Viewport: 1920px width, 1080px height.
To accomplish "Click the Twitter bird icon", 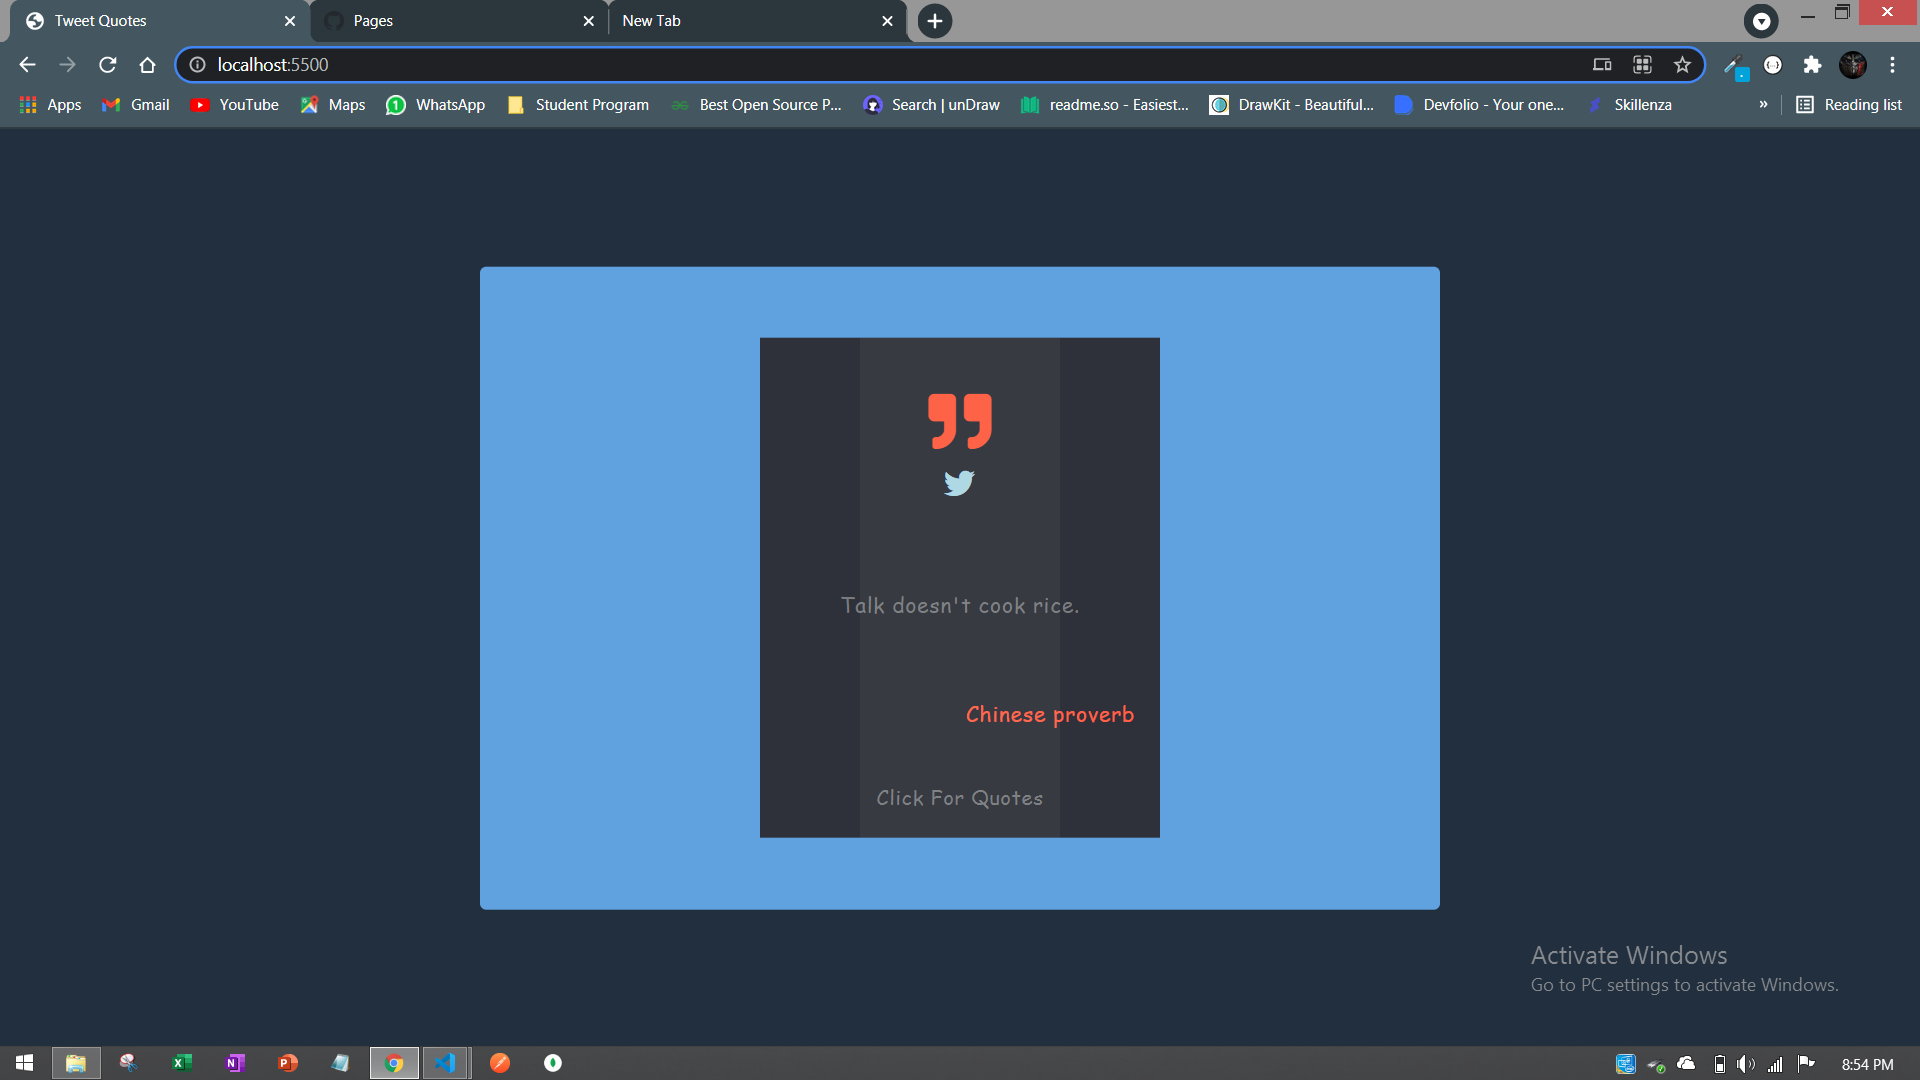I will (x=959, y=483).
